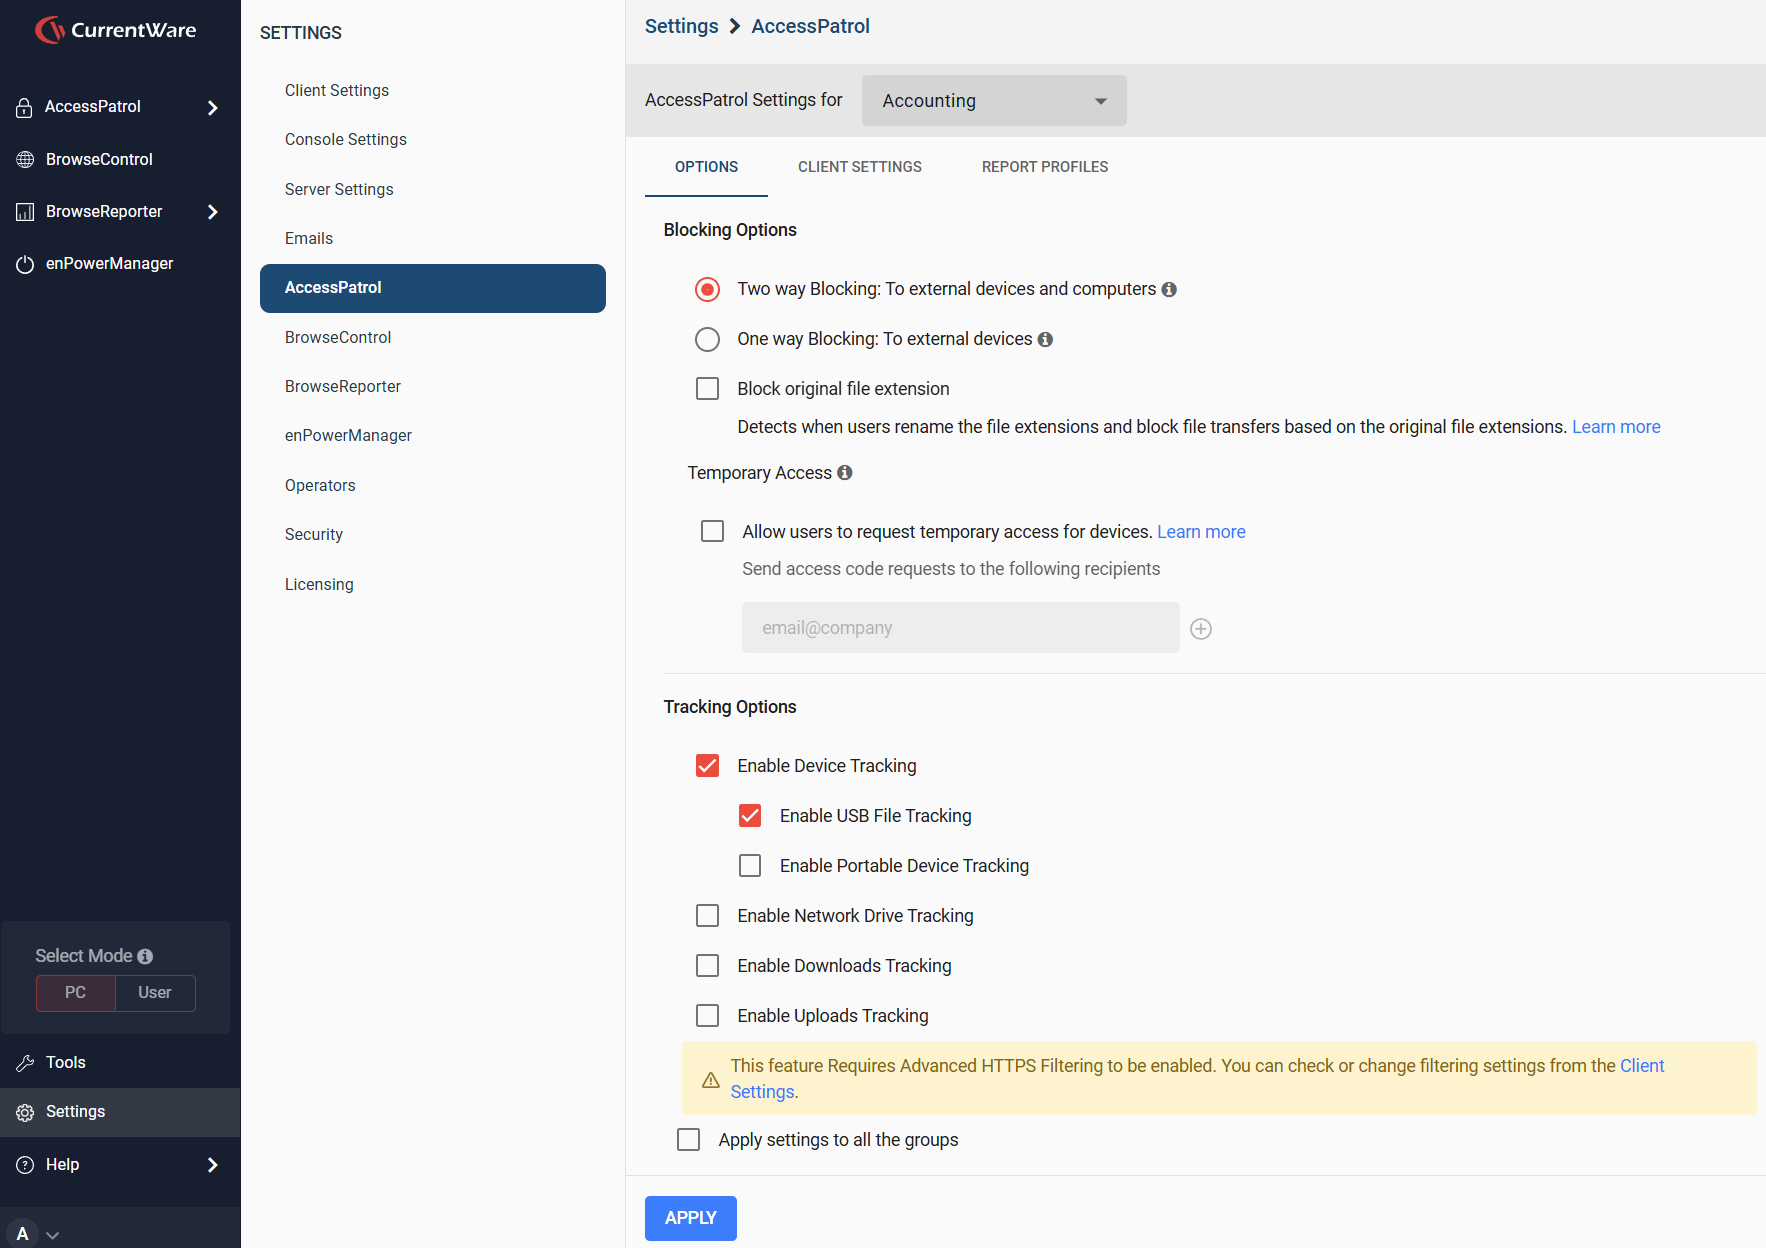The height and width of the screenshot is (1248, 1766).
Task: Click the user avatar A icon
Action: (22, 1234)
